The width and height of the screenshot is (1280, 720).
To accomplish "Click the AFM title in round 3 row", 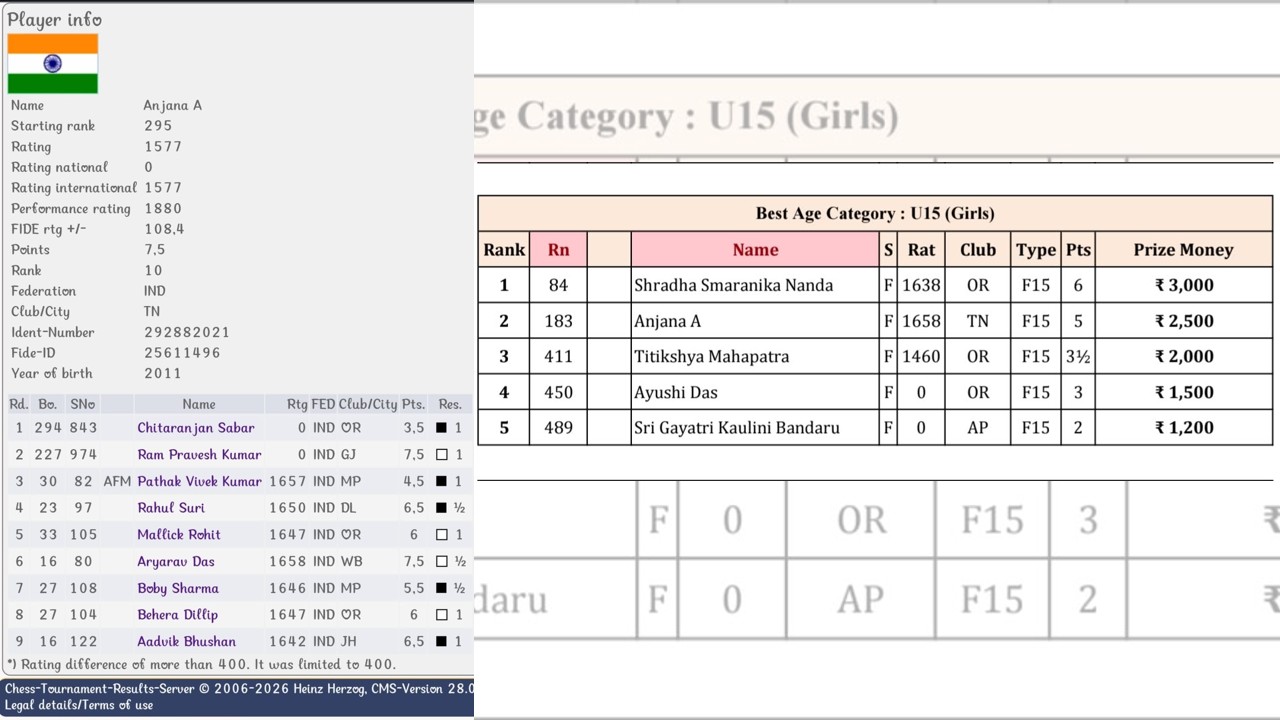I will (117, 481).
